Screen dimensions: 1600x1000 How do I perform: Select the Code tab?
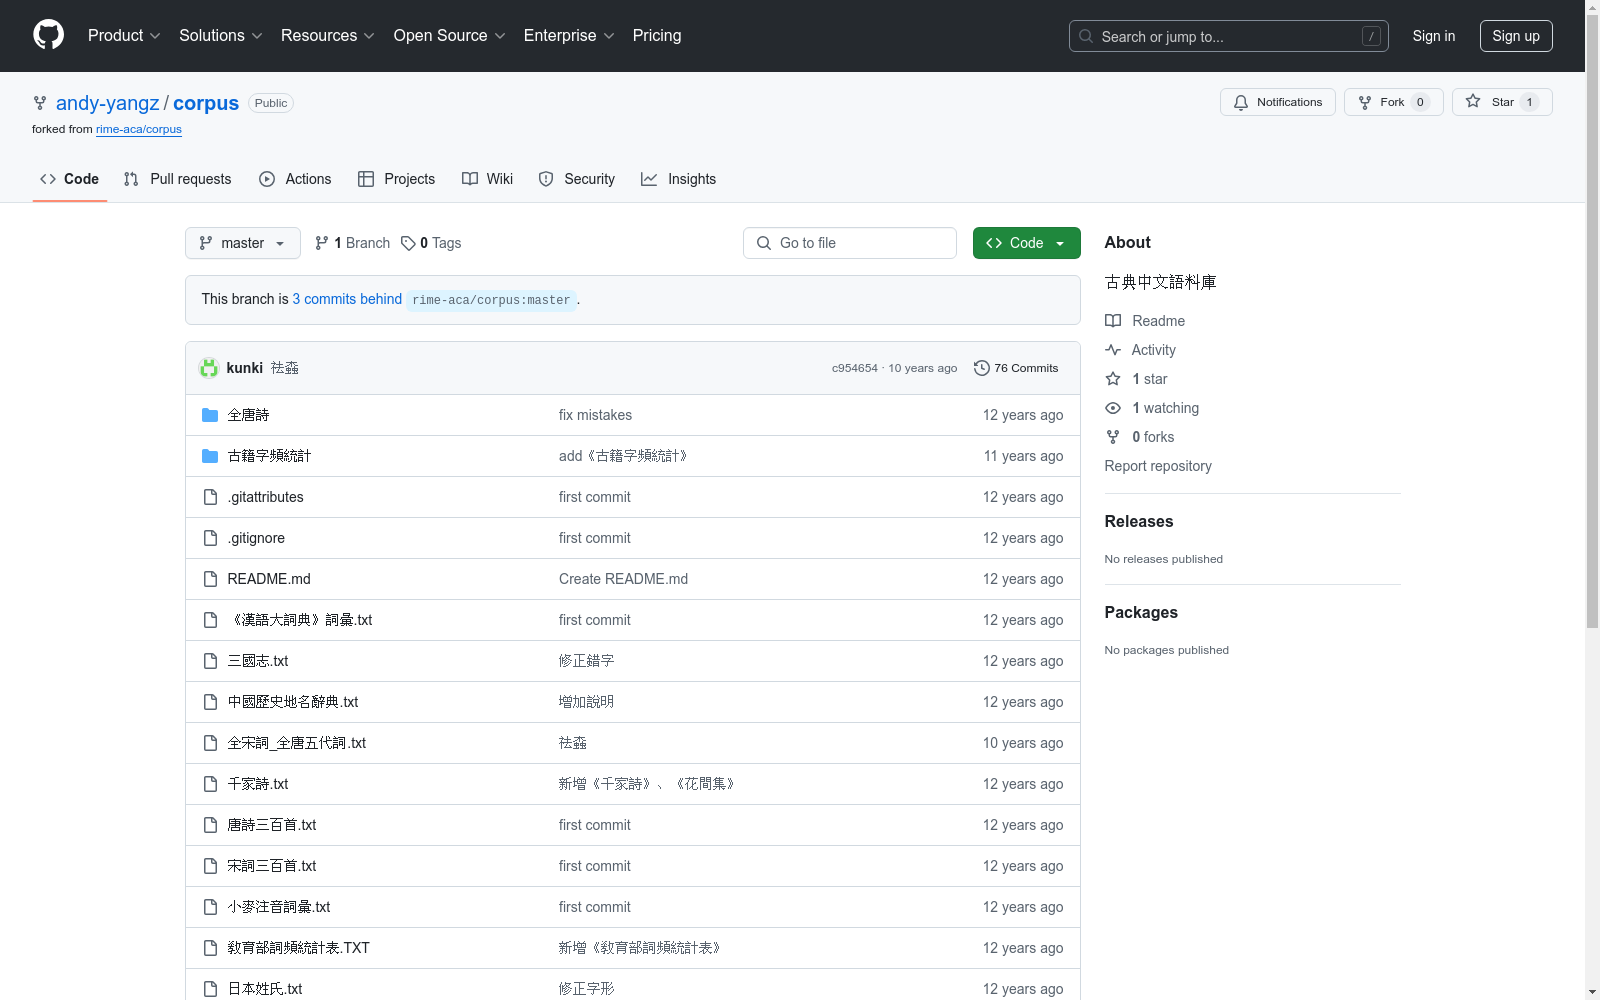[69, 179]
